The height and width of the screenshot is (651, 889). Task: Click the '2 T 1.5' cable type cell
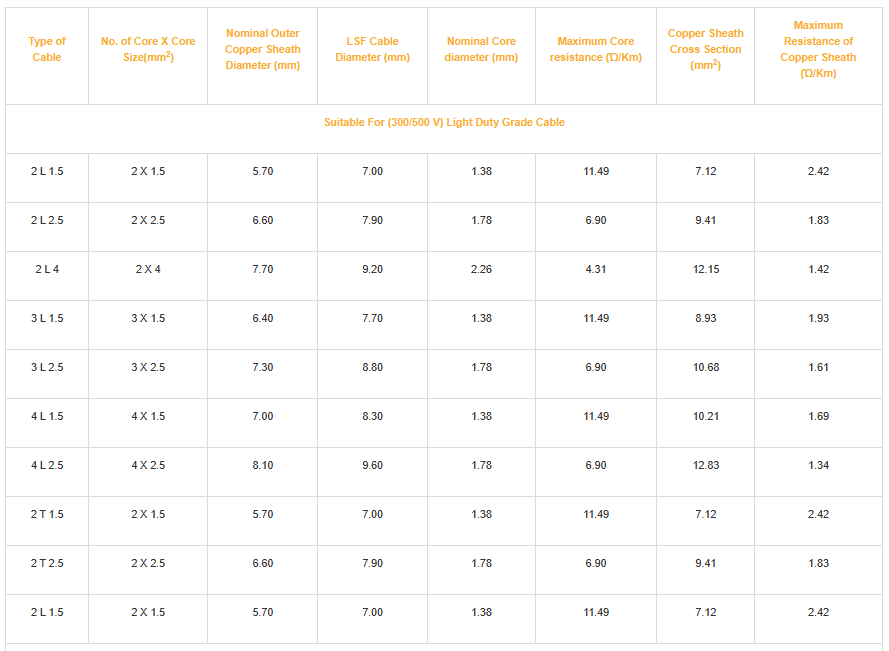47,514
